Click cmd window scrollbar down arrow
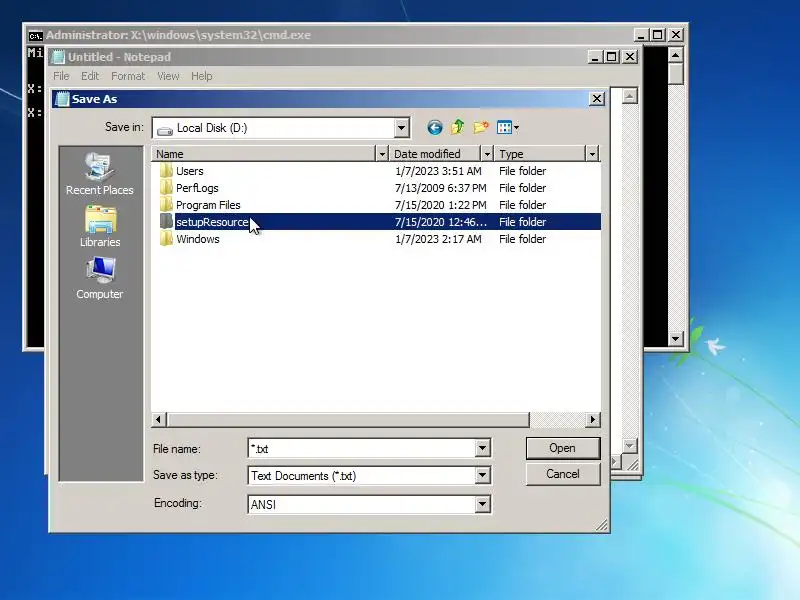 (676, 339)
